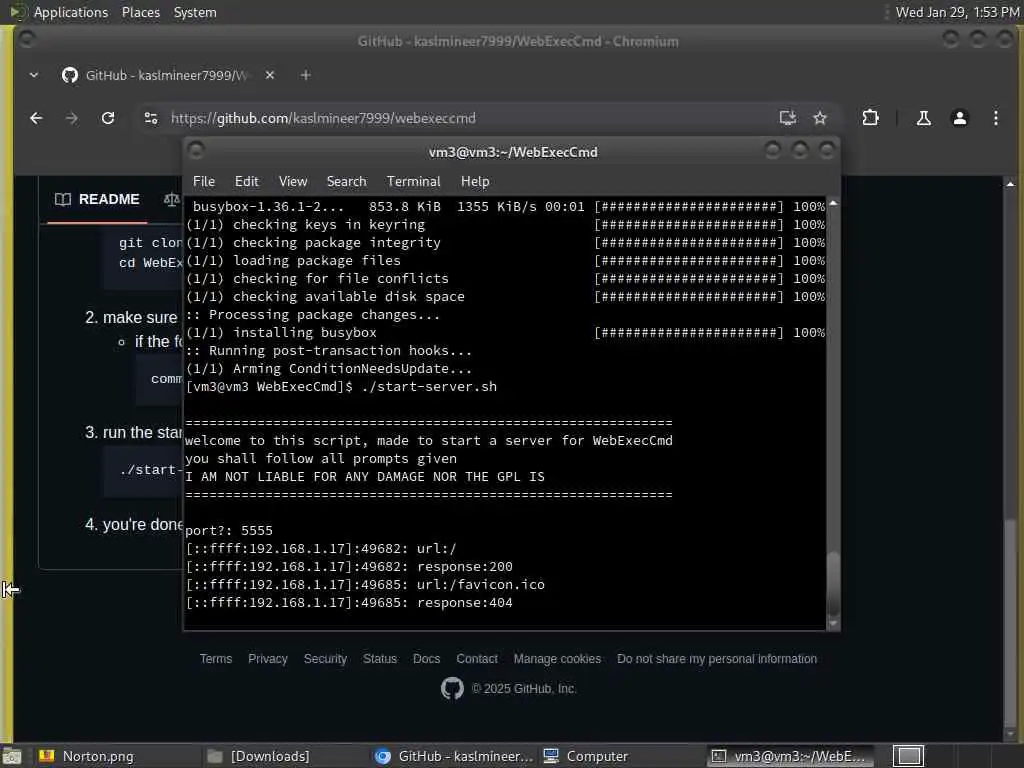Click terminal line 'port?: 5555'
This screenshot has width=1024, height=768.
229,531
